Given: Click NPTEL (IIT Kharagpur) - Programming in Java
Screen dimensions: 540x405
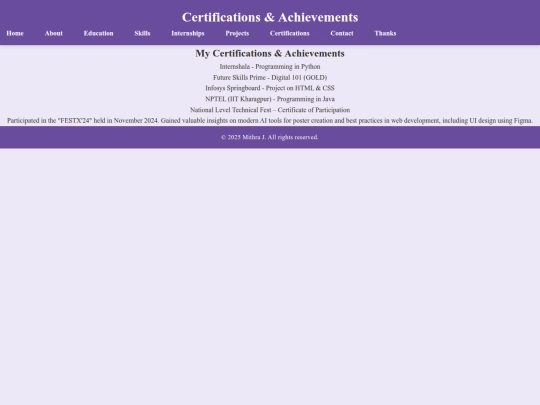Looking at the screenshot, I should coord(270,99).
